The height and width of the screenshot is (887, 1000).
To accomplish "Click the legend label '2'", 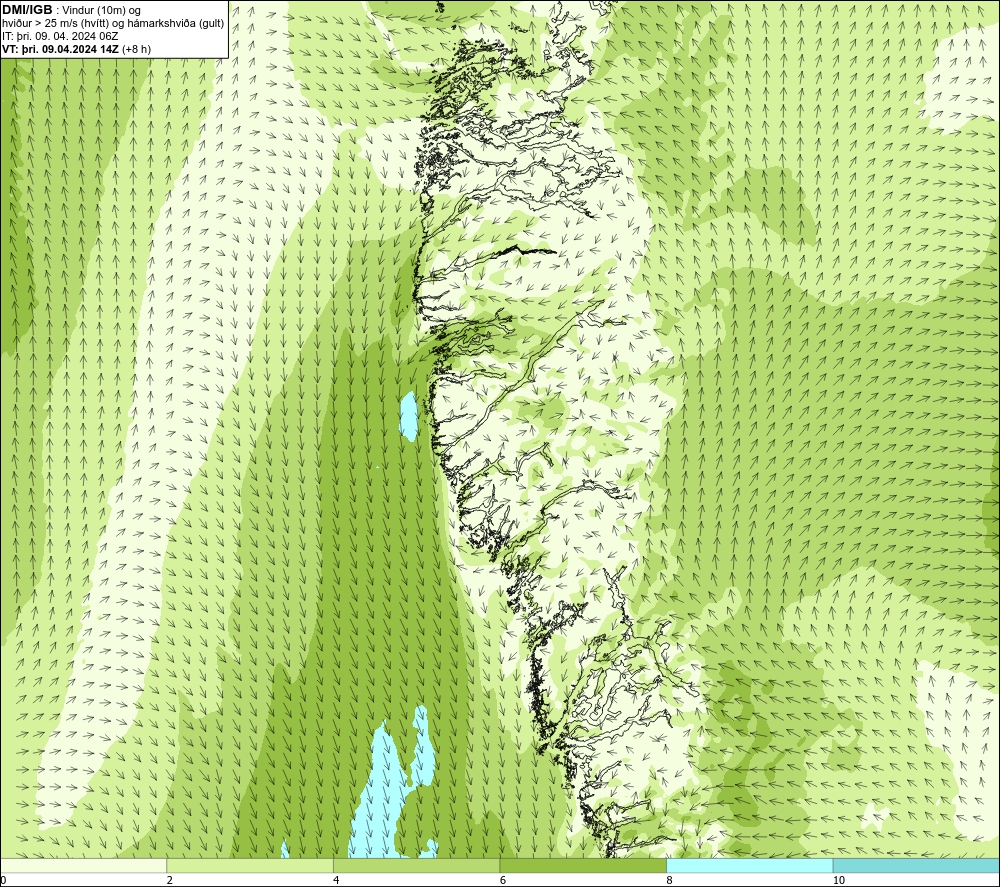I will pyautogui.click(x=170, y=880).
